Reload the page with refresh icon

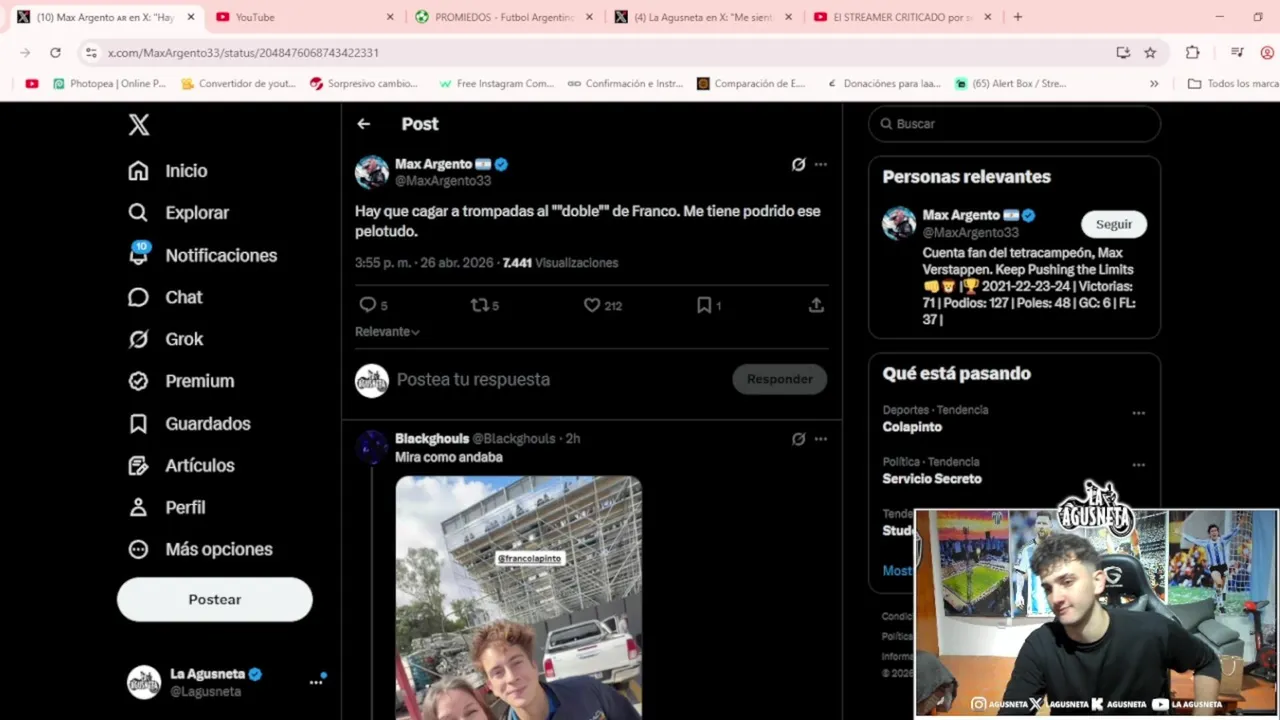click(55, 53)
